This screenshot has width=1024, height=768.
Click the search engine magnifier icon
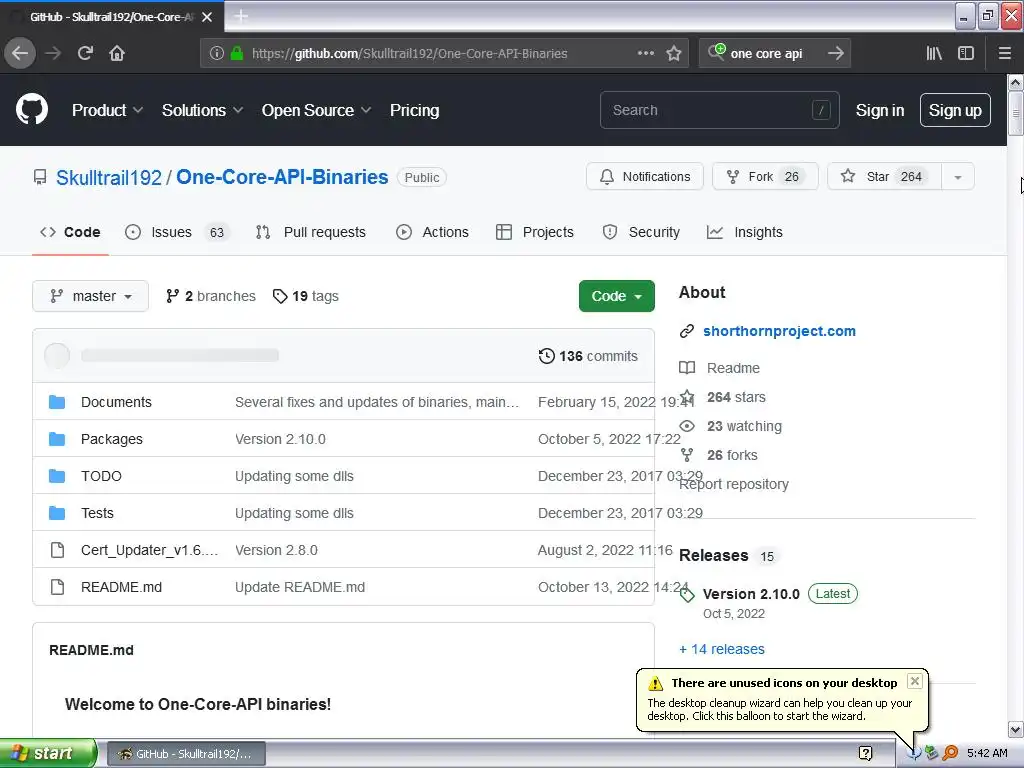pyautogui.click(x=716, y=52)
